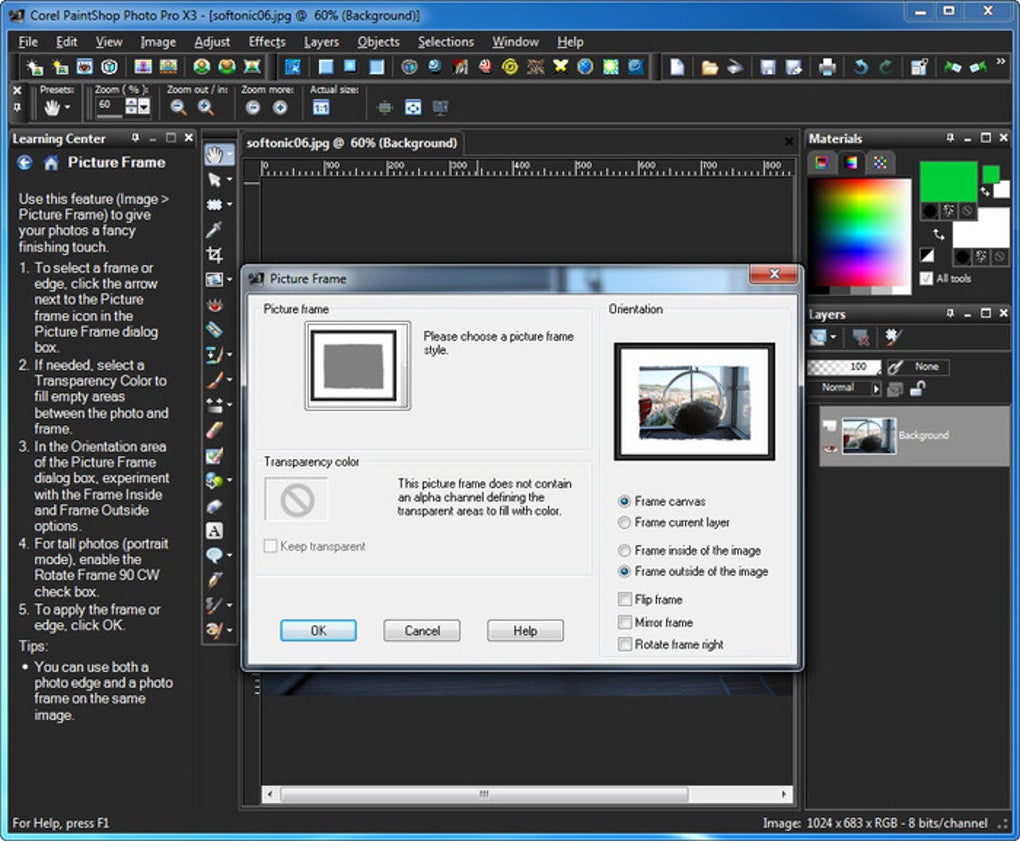The image size is (1020, 841).
Task: Click OK in Picture Frame dialog
Action: [x=318, y=631]
